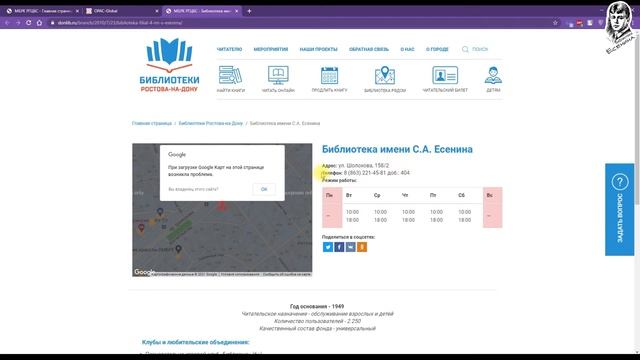Select the Пн column in schedule

click(332, 207)
